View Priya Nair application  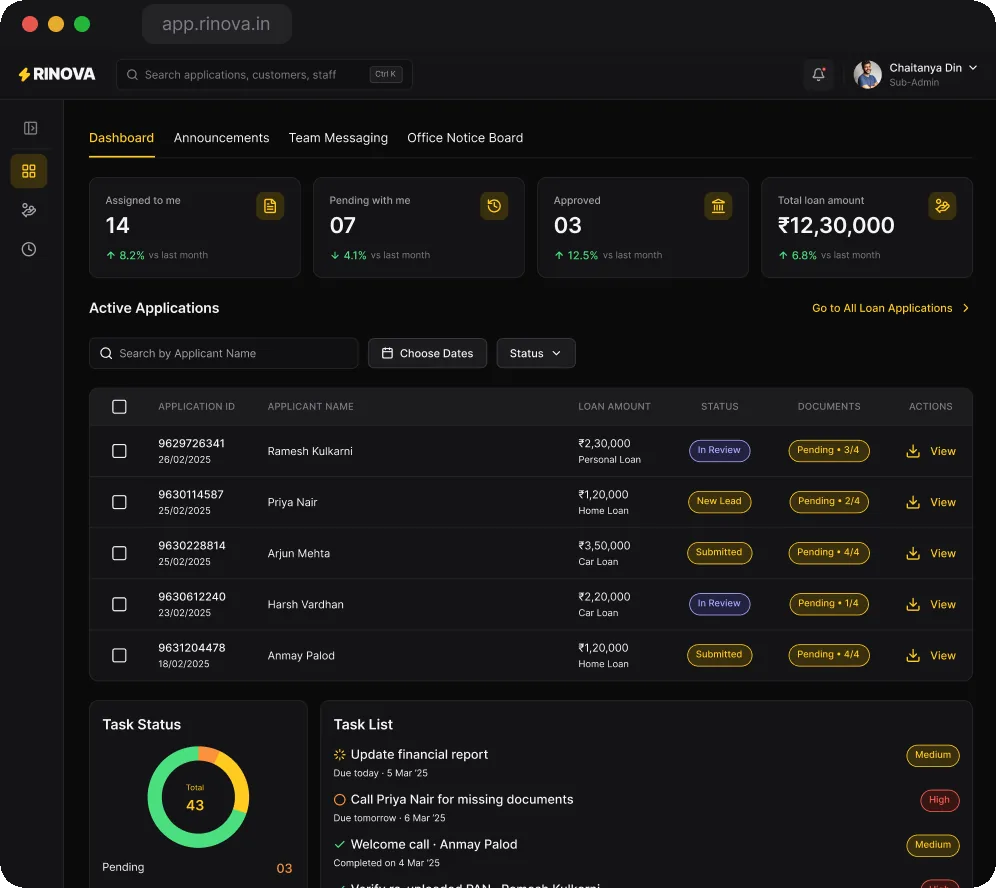coord(943,502)
